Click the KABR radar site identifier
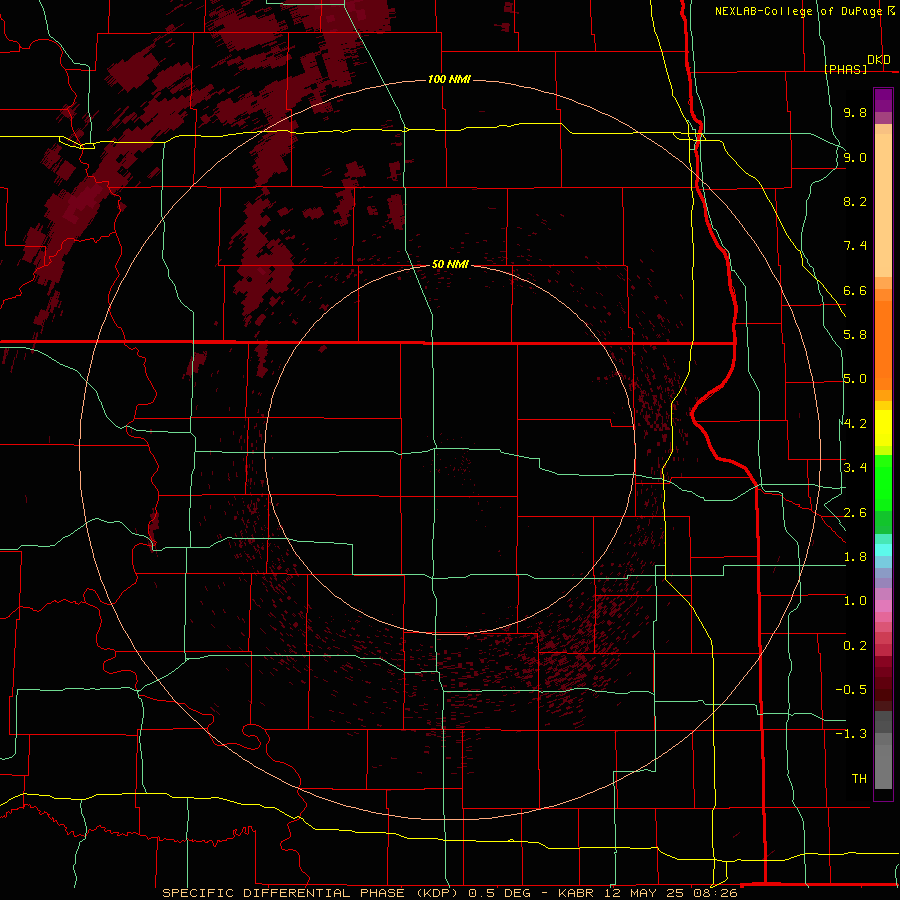This screenshot has width=900, height=900. pos(577,893)
